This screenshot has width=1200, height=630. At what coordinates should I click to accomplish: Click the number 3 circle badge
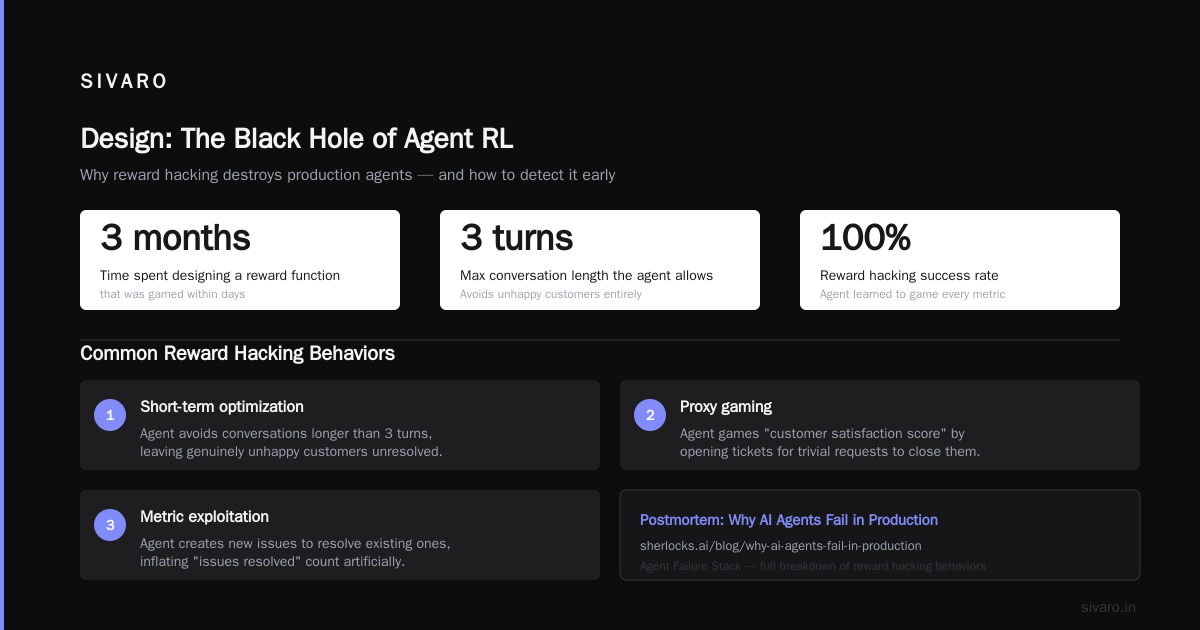tap(110, 525)
